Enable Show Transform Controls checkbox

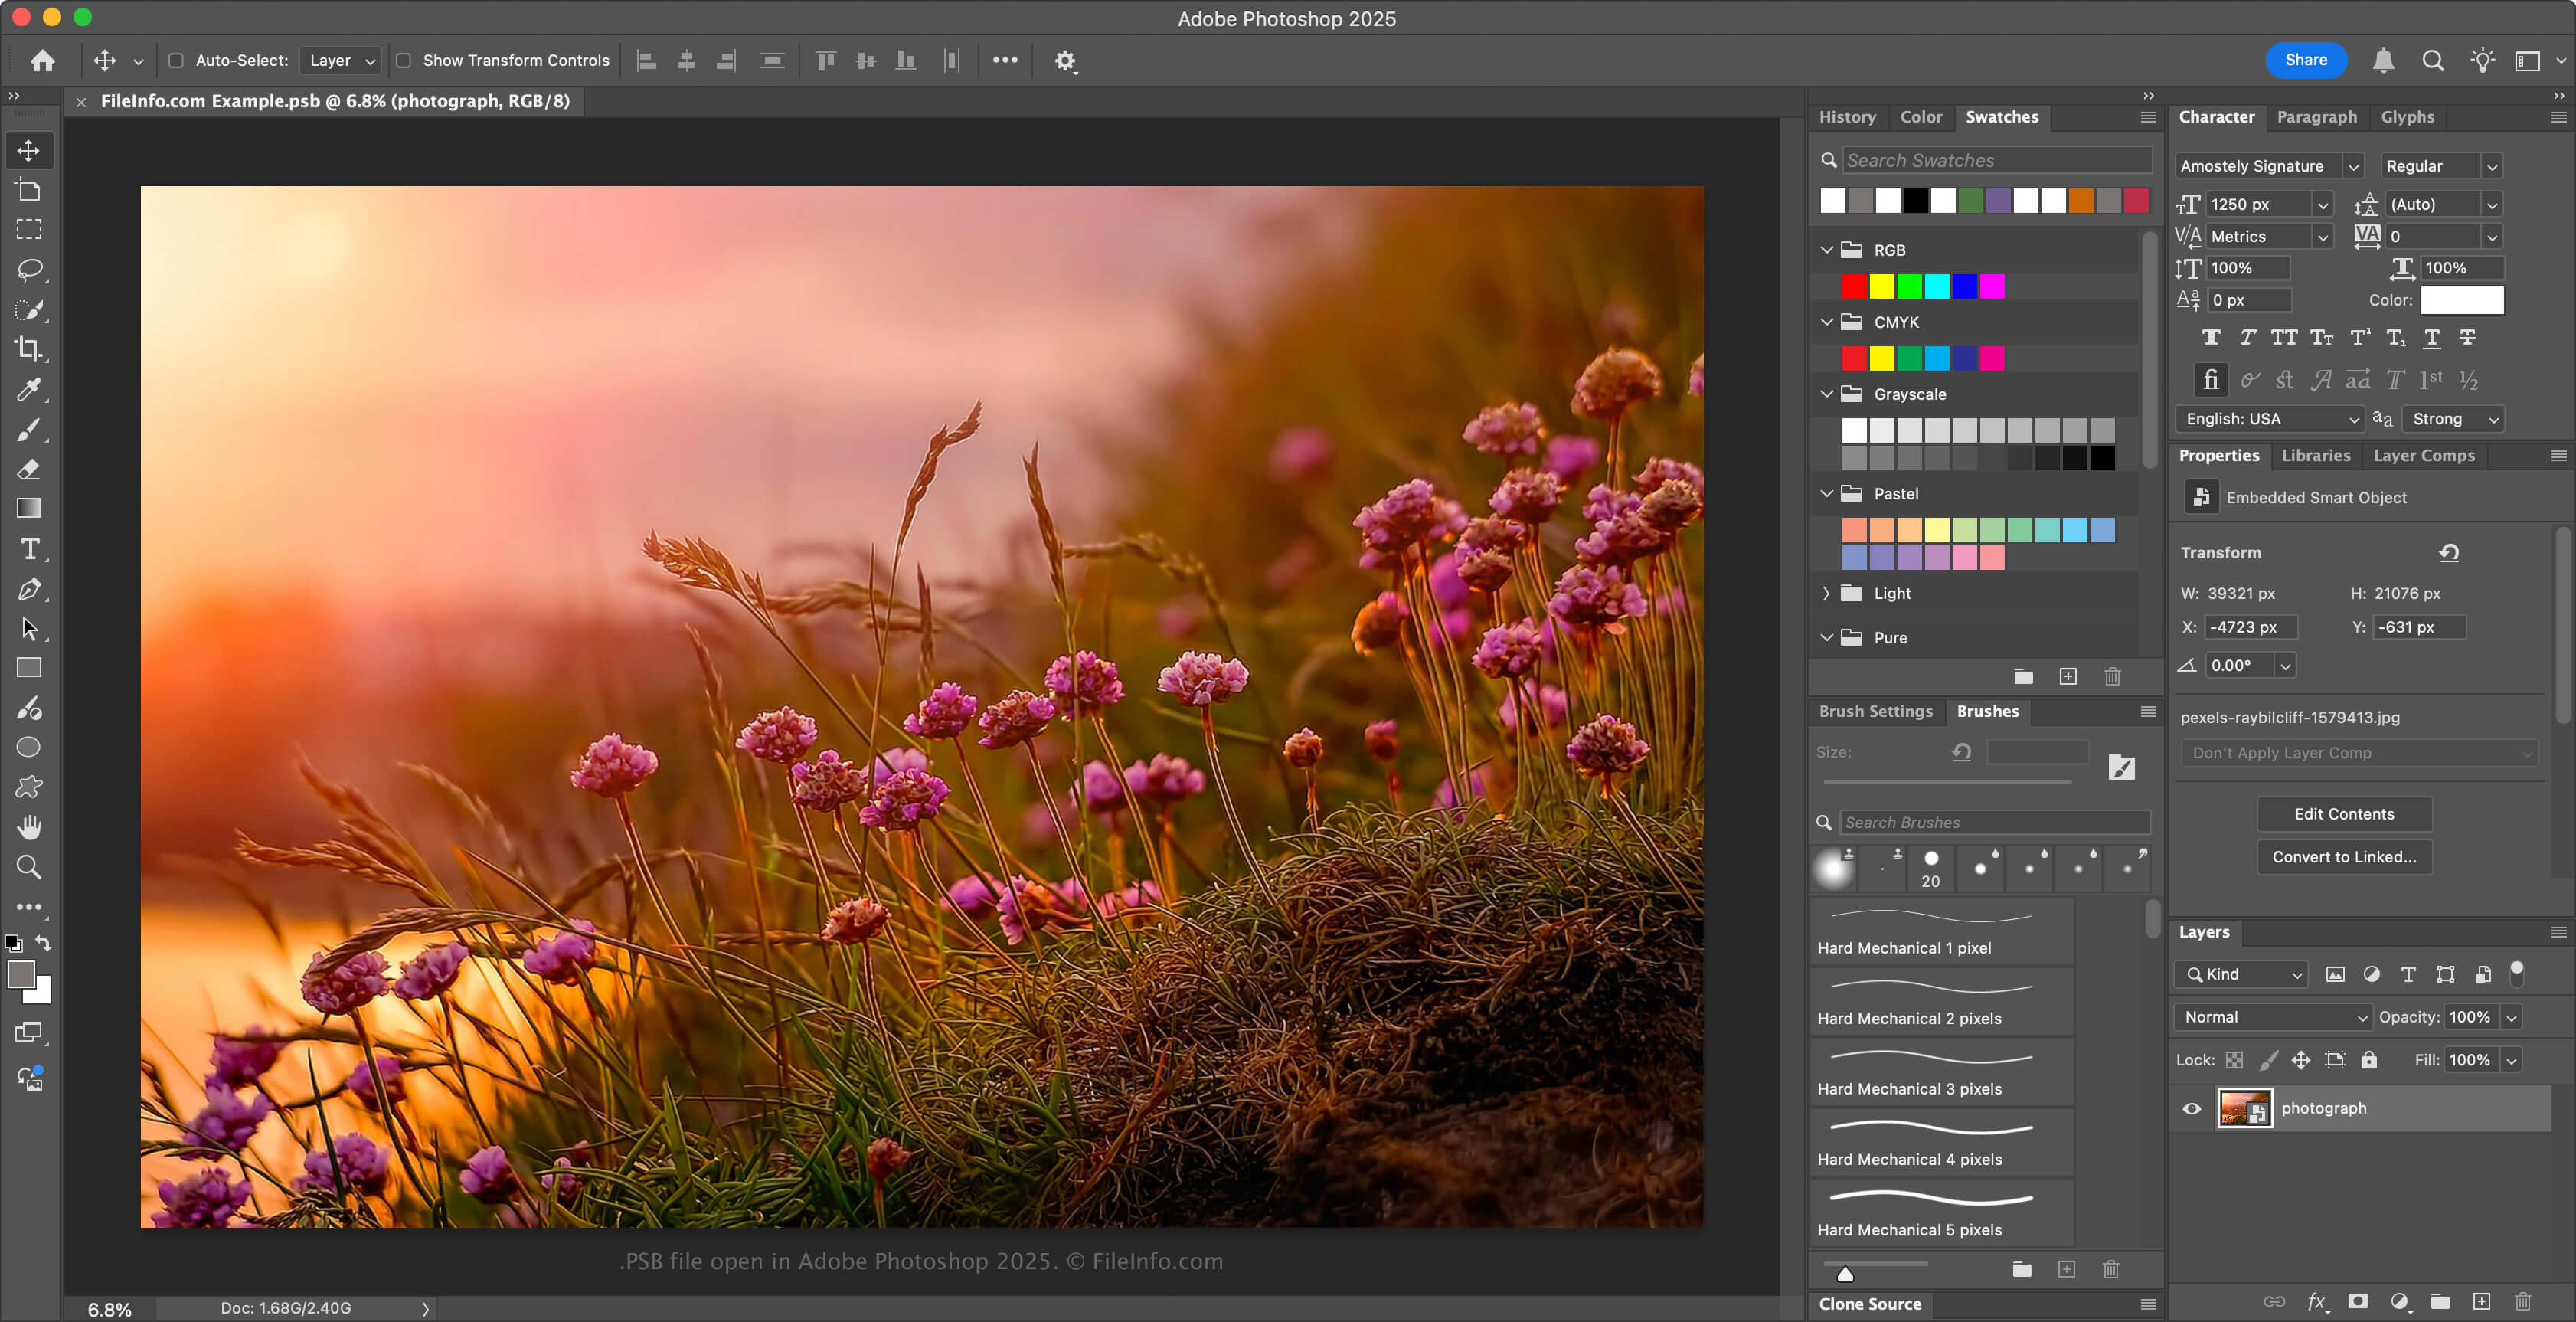[x=404, y=60]
